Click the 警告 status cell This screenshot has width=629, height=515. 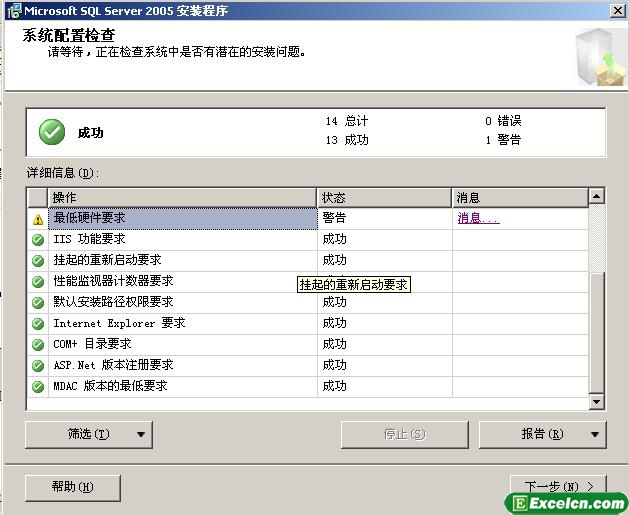pyautogui.click(x=385, y=219)
